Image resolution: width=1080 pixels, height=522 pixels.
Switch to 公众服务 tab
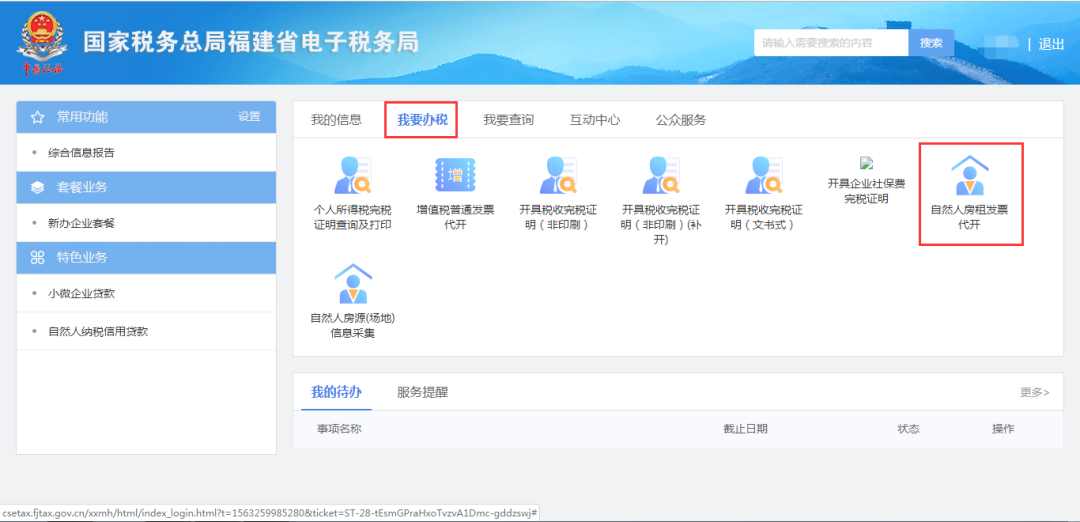[x=681, y=120]
